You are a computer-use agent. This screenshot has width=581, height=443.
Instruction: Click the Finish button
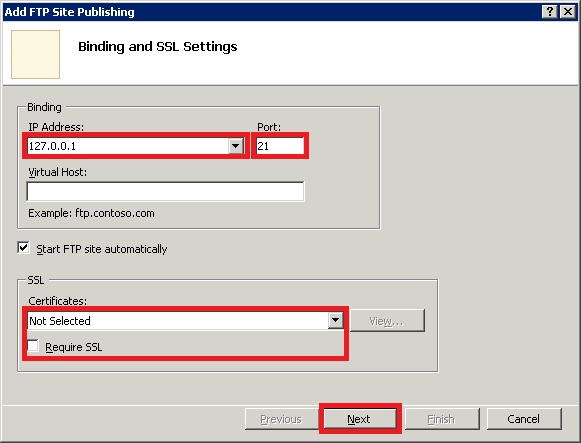pos(442,419)
